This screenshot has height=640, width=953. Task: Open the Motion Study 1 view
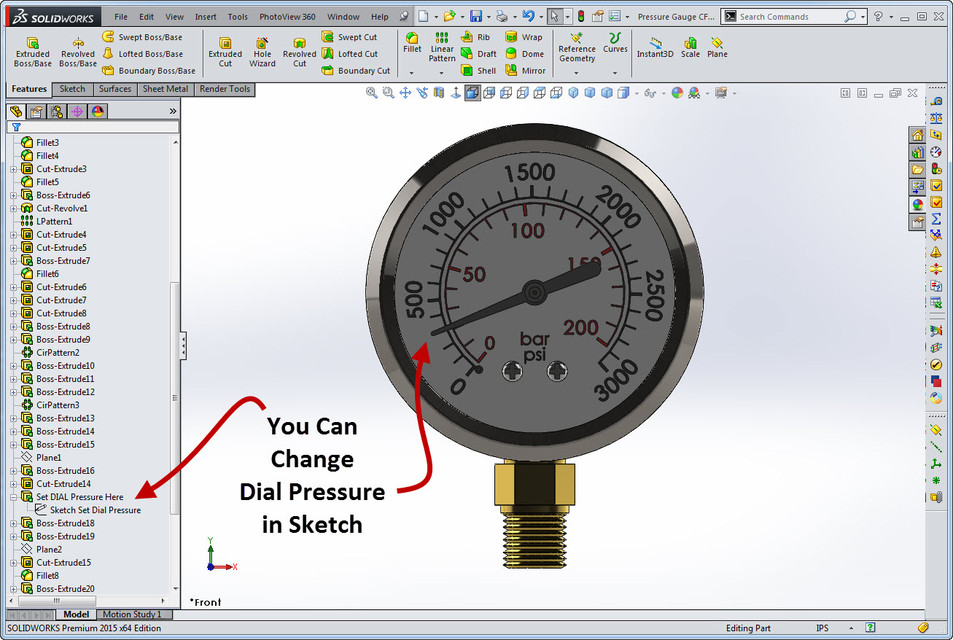(x=133, y=614)
